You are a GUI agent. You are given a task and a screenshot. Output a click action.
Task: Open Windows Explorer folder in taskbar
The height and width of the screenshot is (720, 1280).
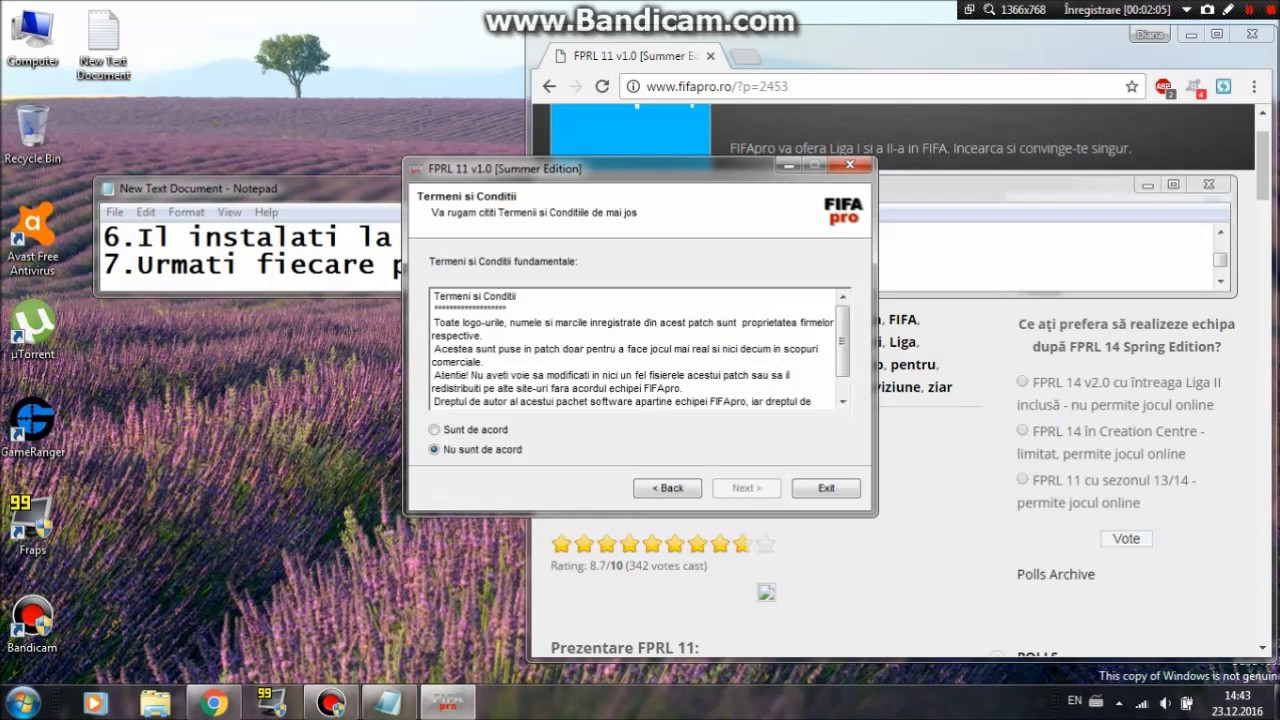(x=155, y=703)
